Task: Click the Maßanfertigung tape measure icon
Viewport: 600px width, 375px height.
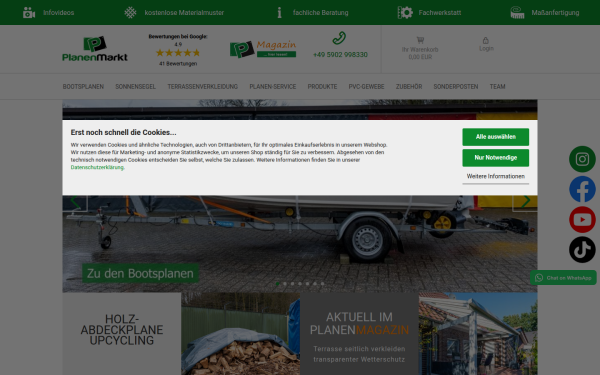Action: [x=517, y=13]
